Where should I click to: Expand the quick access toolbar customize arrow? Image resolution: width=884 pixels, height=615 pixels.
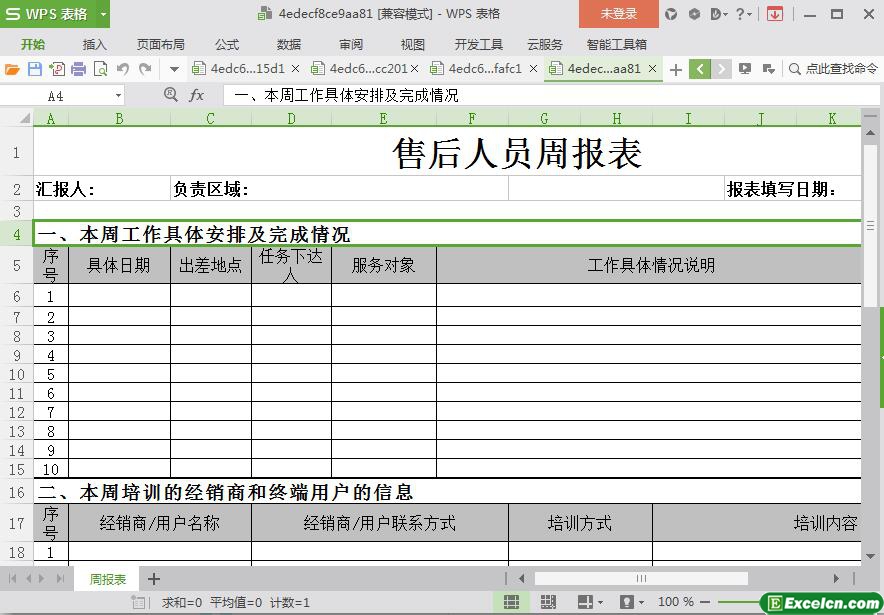pyautogui.click(x=174, y=69)
